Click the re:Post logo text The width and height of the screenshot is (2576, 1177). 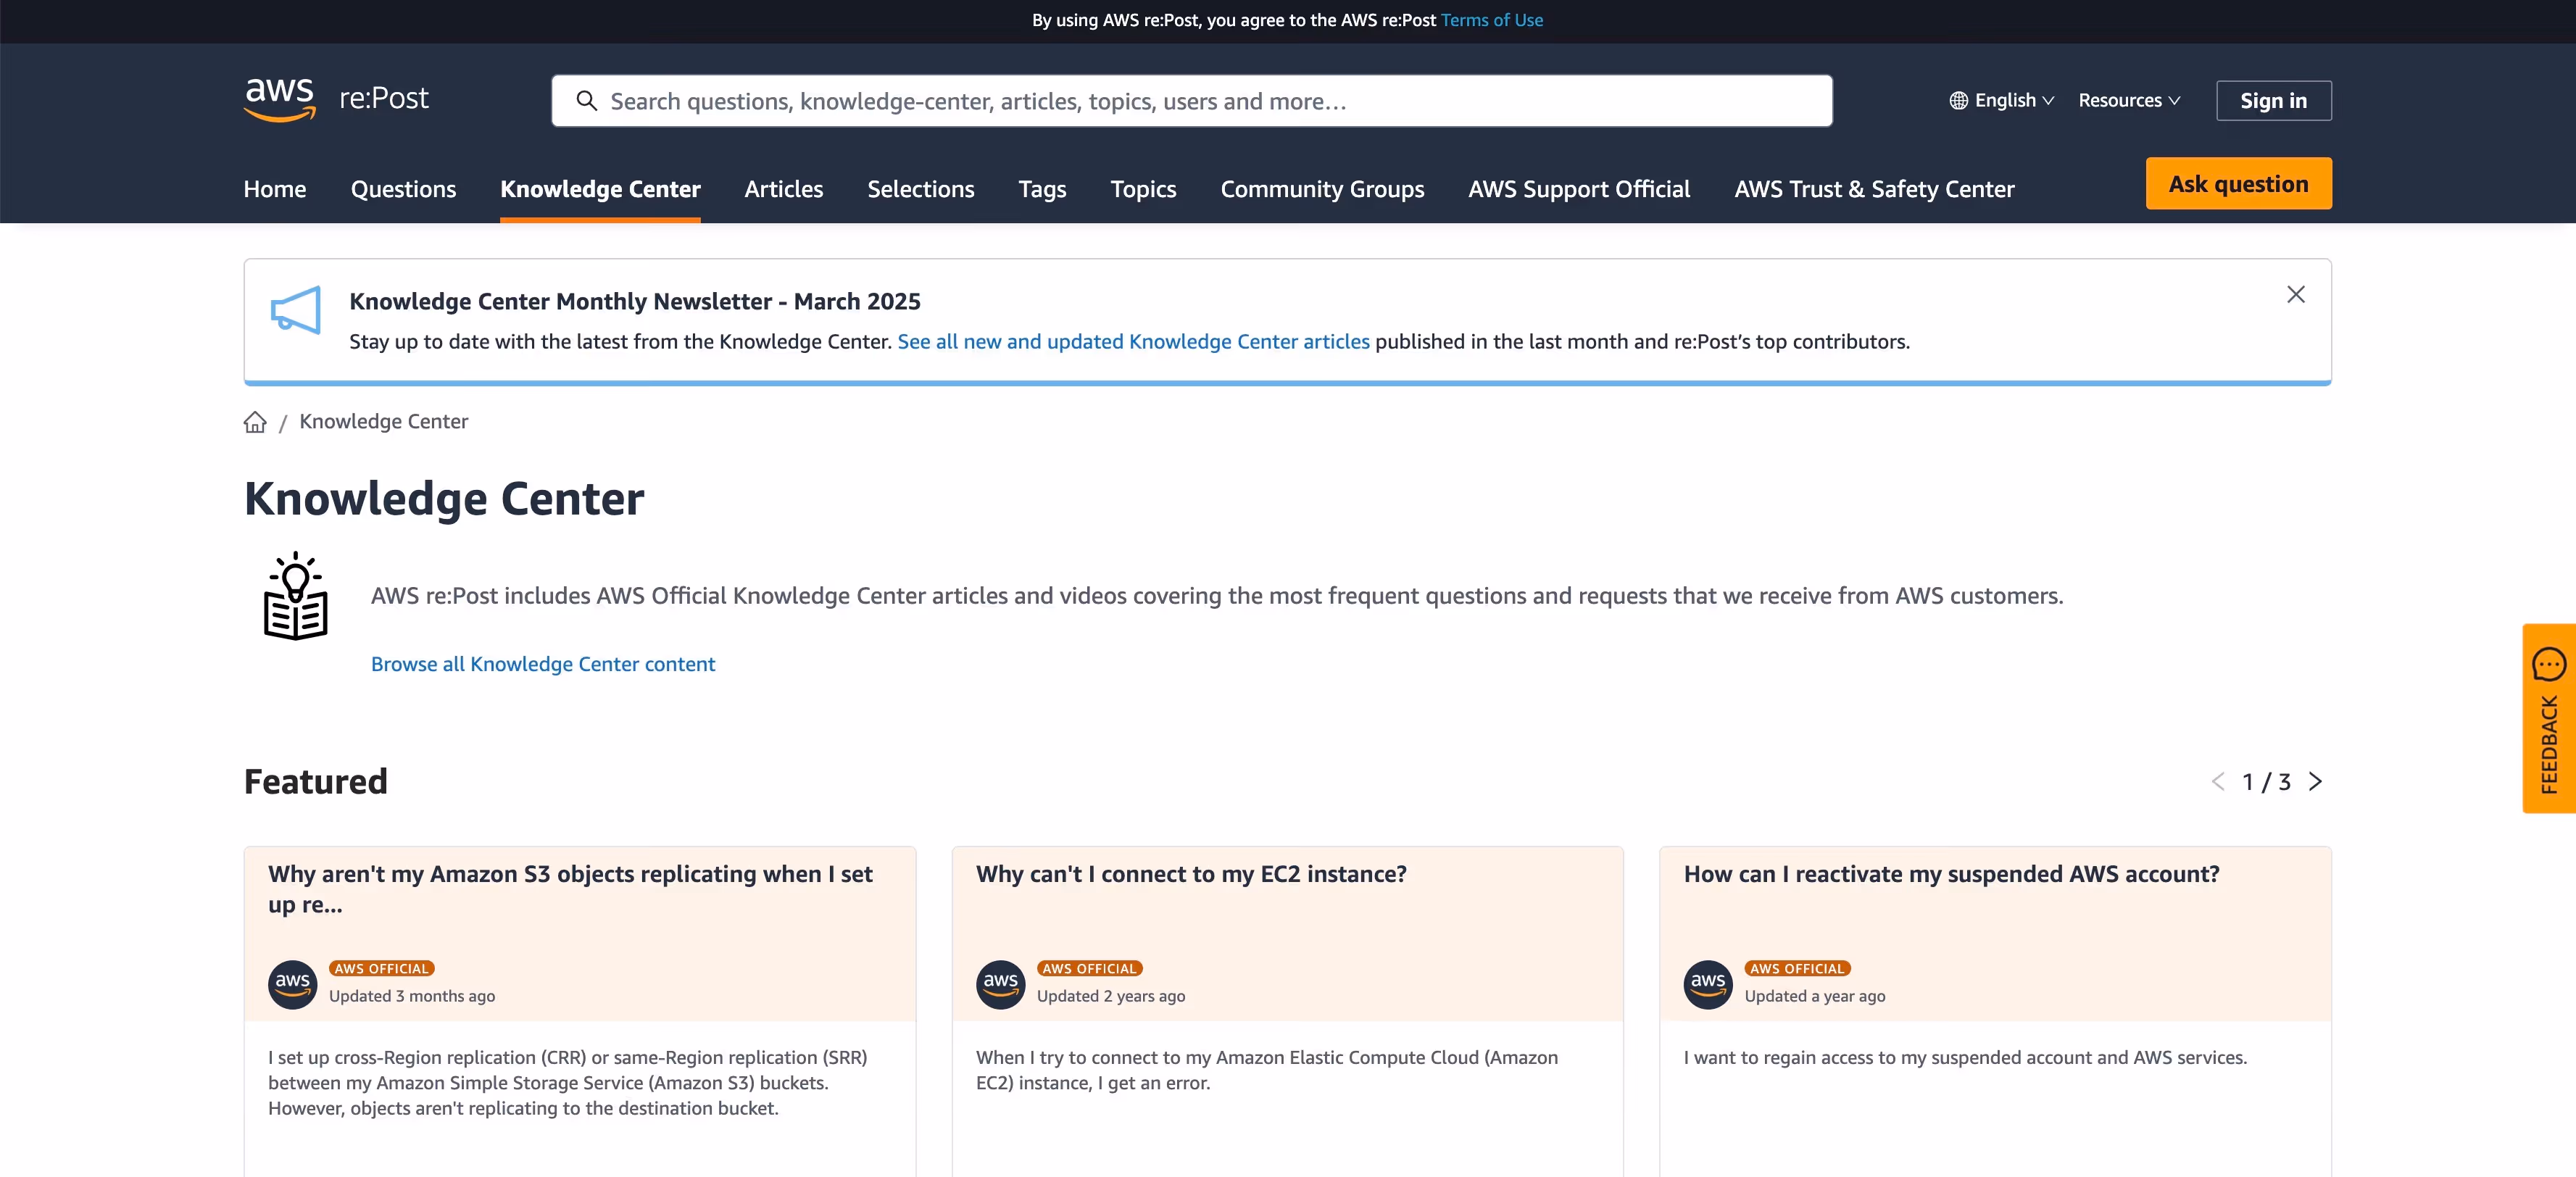[x=384, y=98]
